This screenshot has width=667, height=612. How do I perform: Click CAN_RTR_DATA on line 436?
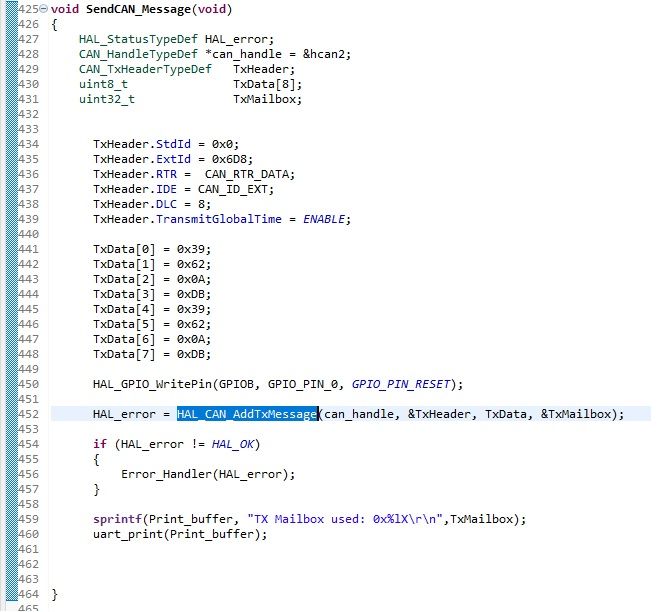pyautogui.click(x=247, y=174)
